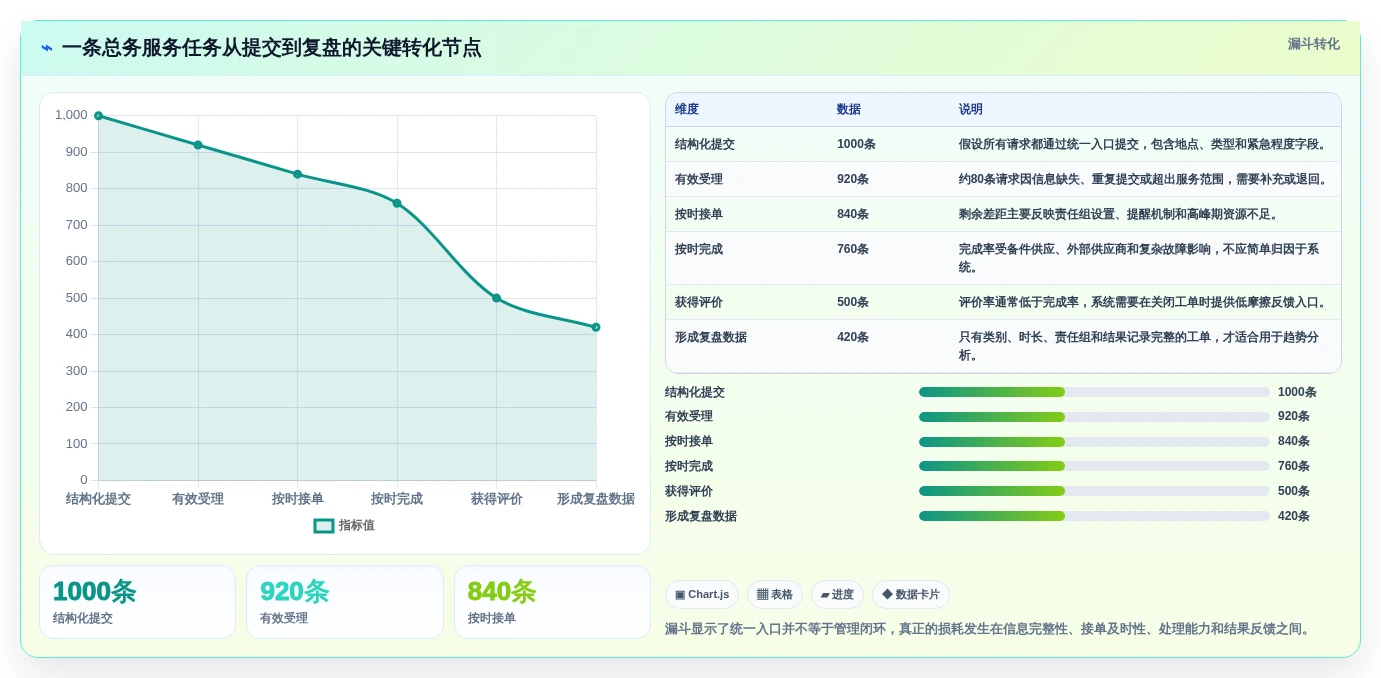Click 有效受理 in the table's 维度 column
Screen dimensions: 1381x678
tap(699, 179)
